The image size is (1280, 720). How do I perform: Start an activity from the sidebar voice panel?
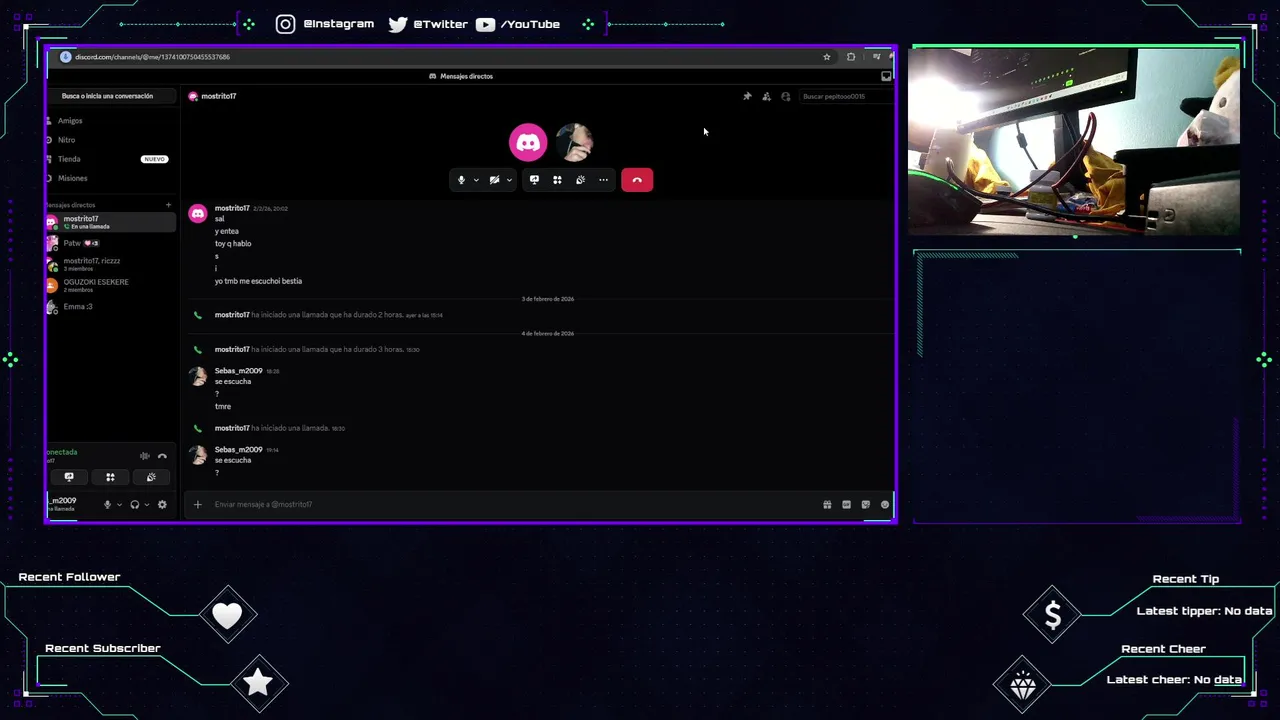tap(110, 477)
